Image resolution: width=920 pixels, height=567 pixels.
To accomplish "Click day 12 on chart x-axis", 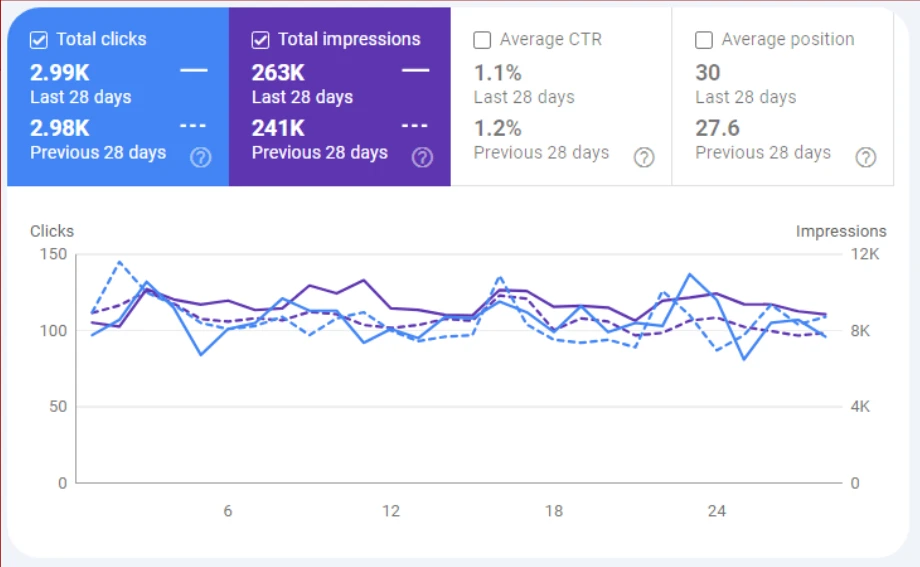I will [x=390, y=511].
